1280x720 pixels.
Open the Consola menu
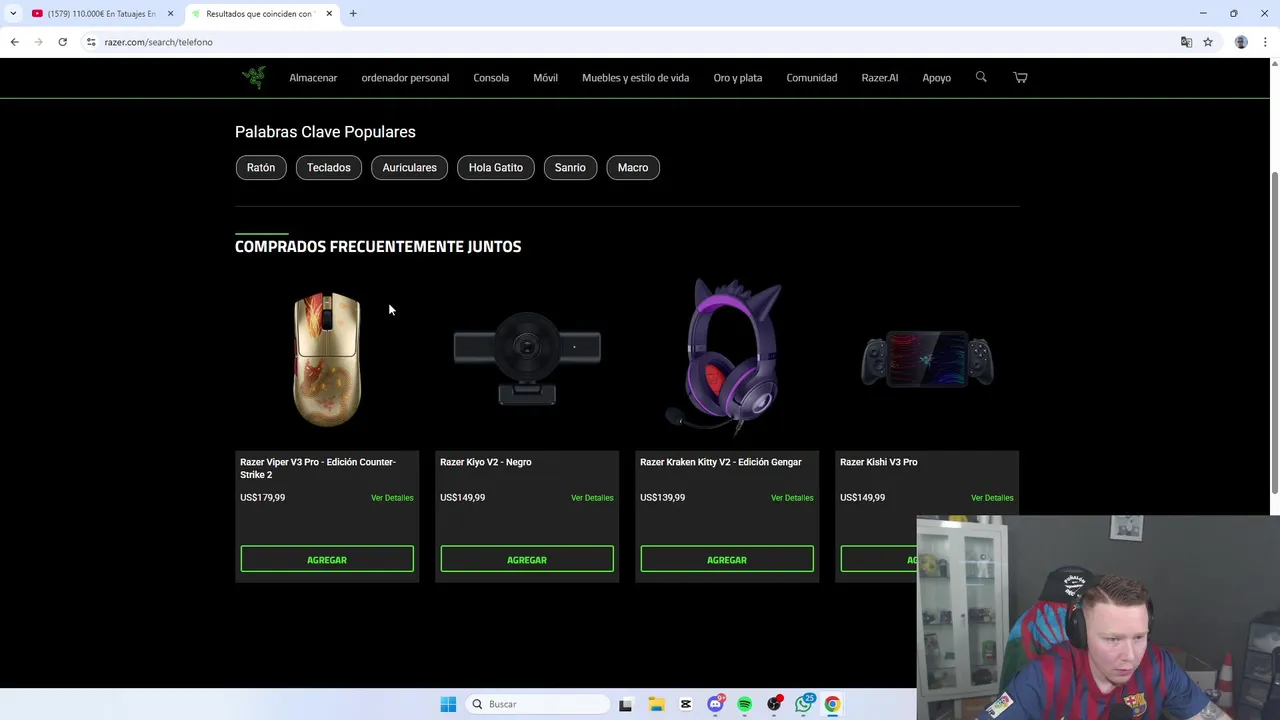click(491, 78)
